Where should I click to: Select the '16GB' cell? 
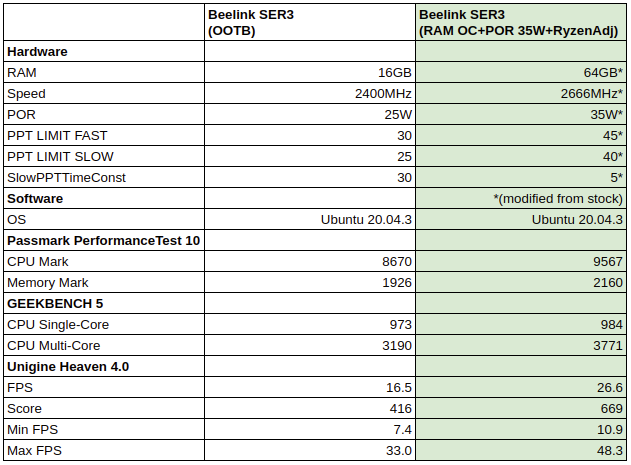tap(310, 72)
